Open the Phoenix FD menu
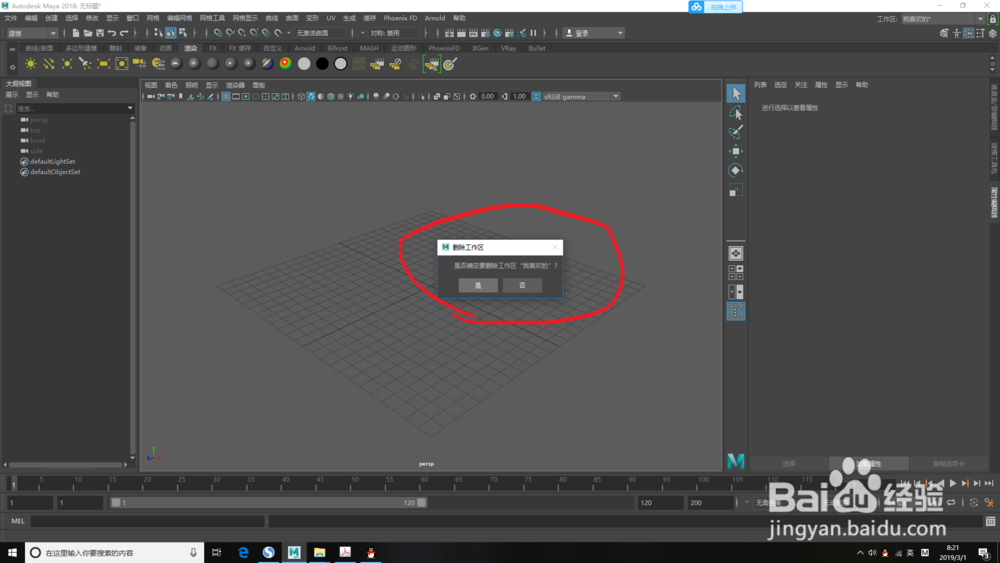The height and width of the screenshot is (563, 1000). pyautogui.click(x=400, y=18)
